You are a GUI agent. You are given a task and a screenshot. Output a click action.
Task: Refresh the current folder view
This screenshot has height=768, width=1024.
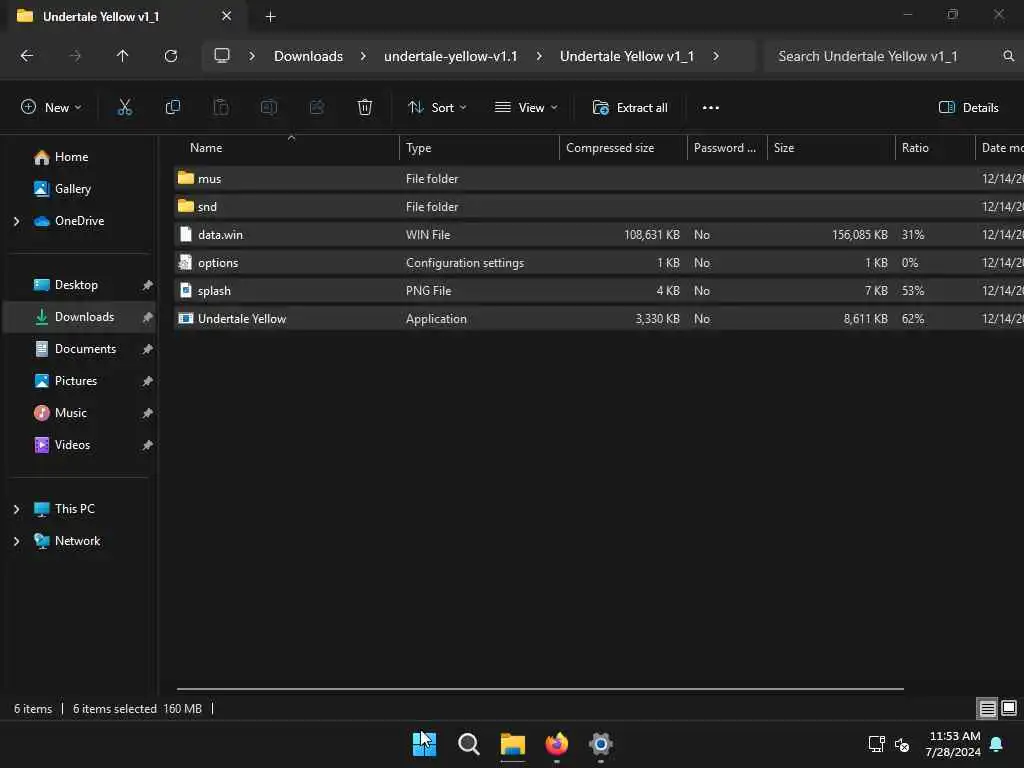click(x=171, y=56)
